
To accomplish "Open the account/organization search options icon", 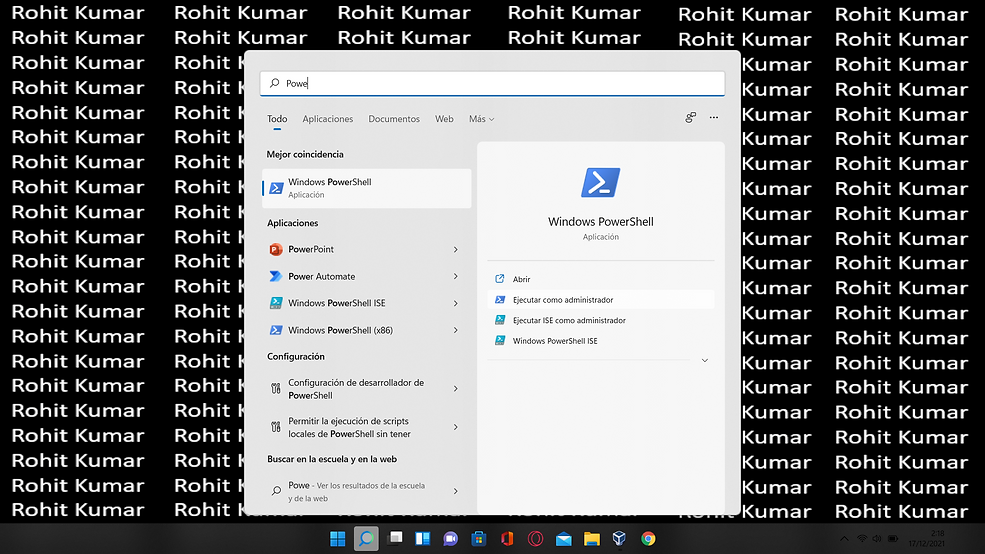I will pyautogui.click(x=690, y=117).
